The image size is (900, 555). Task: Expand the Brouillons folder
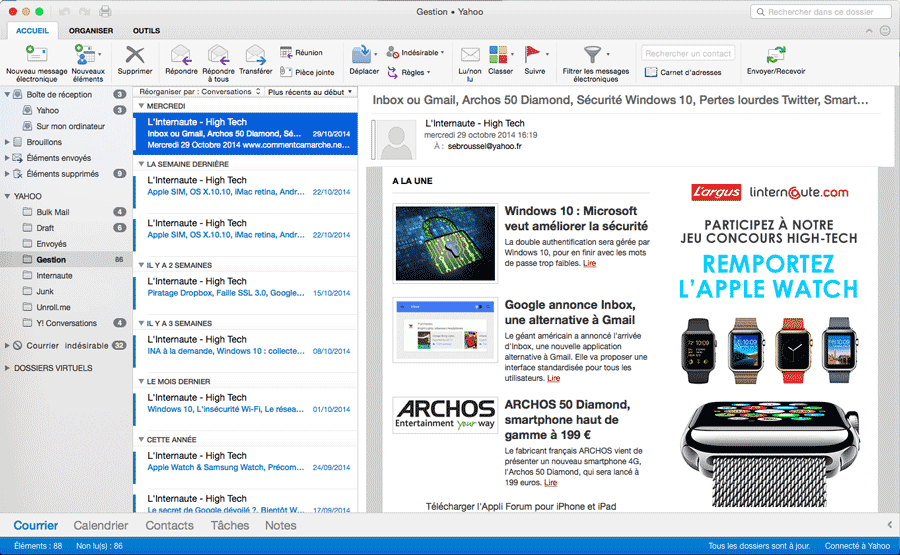7,142
